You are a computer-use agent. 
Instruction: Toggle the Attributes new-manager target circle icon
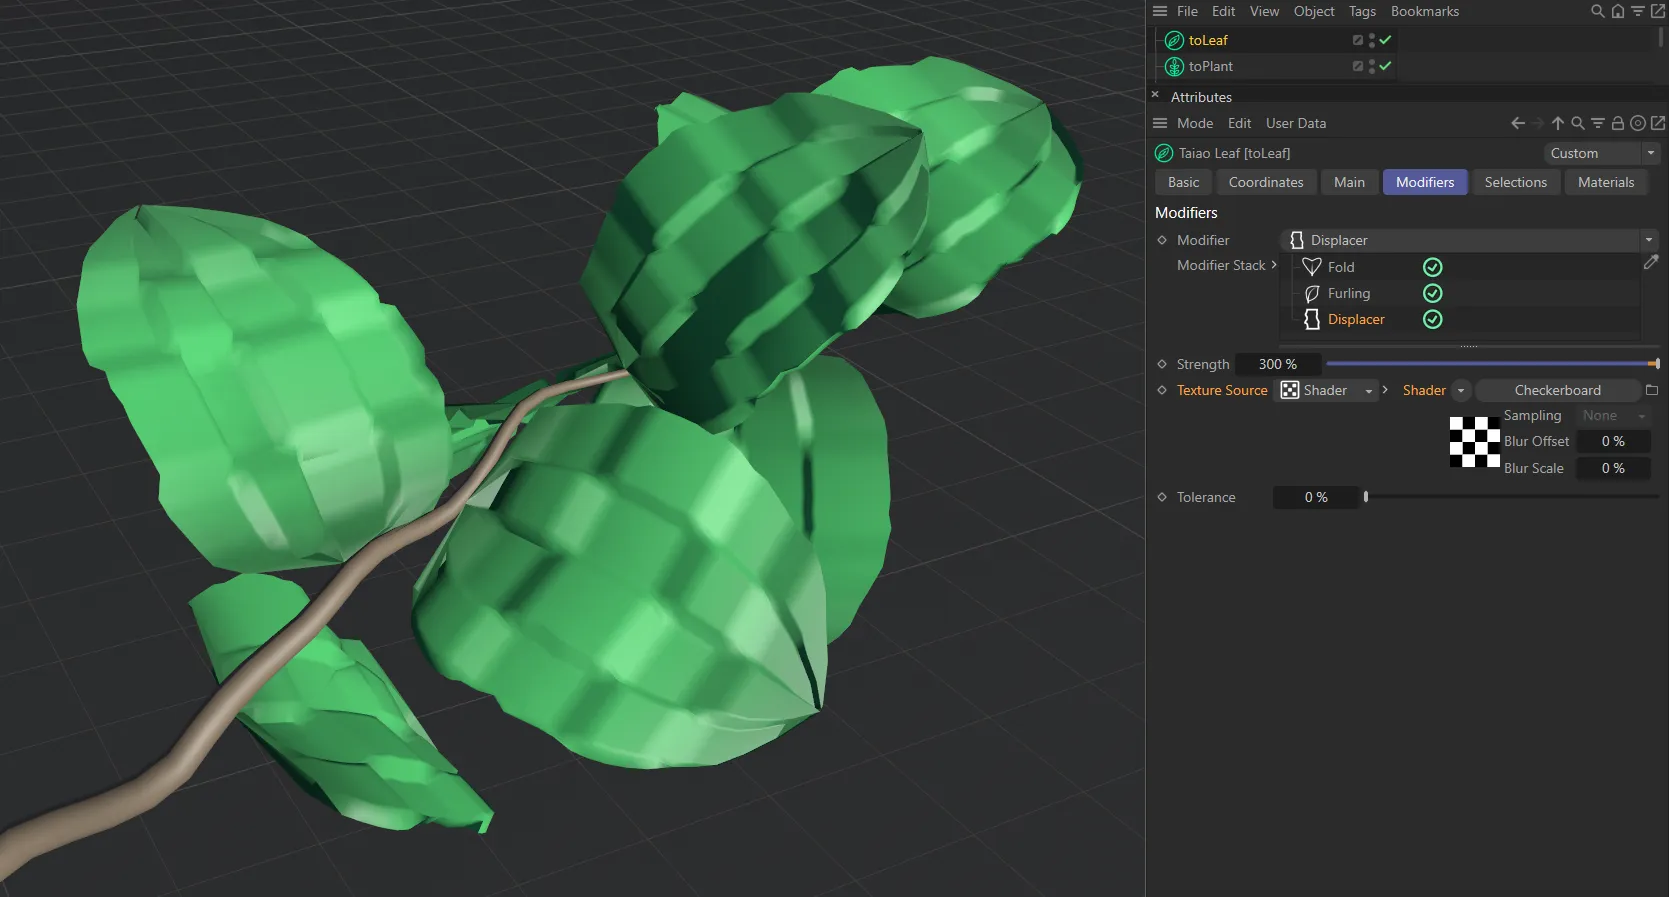pos(1638,123)
